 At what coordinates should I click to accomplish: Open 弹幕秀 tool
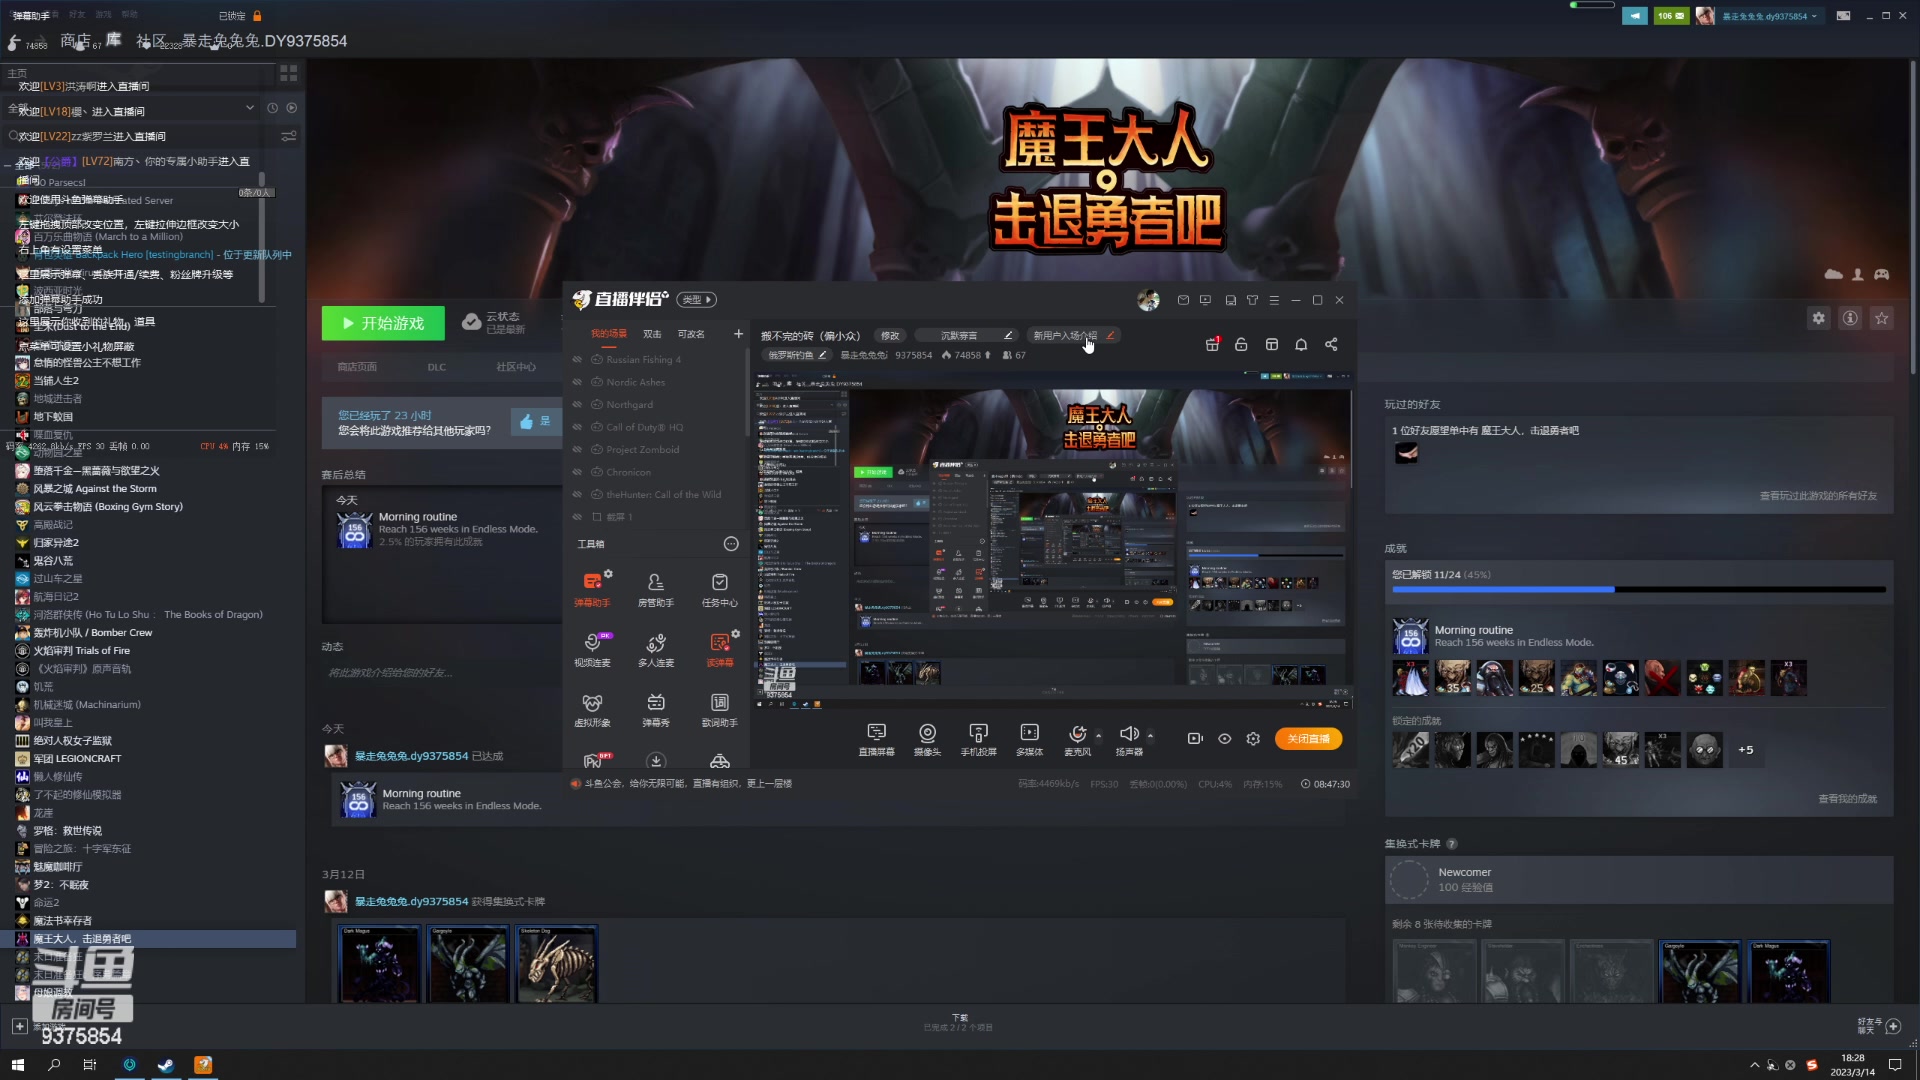click(656, 709)
